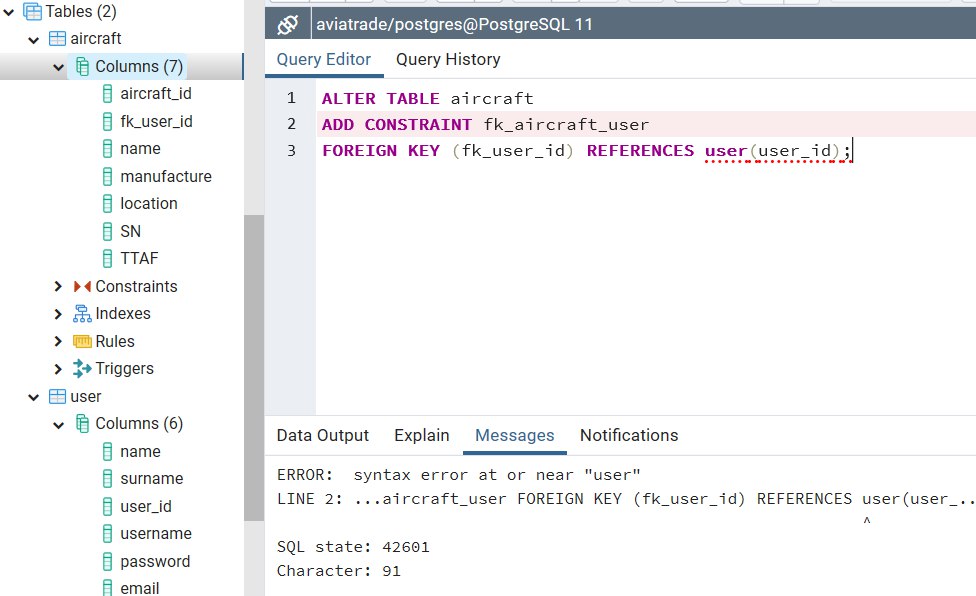Select the email column label
The height and width of the screenshot is (596, 976).
click(x=139, y=588)
